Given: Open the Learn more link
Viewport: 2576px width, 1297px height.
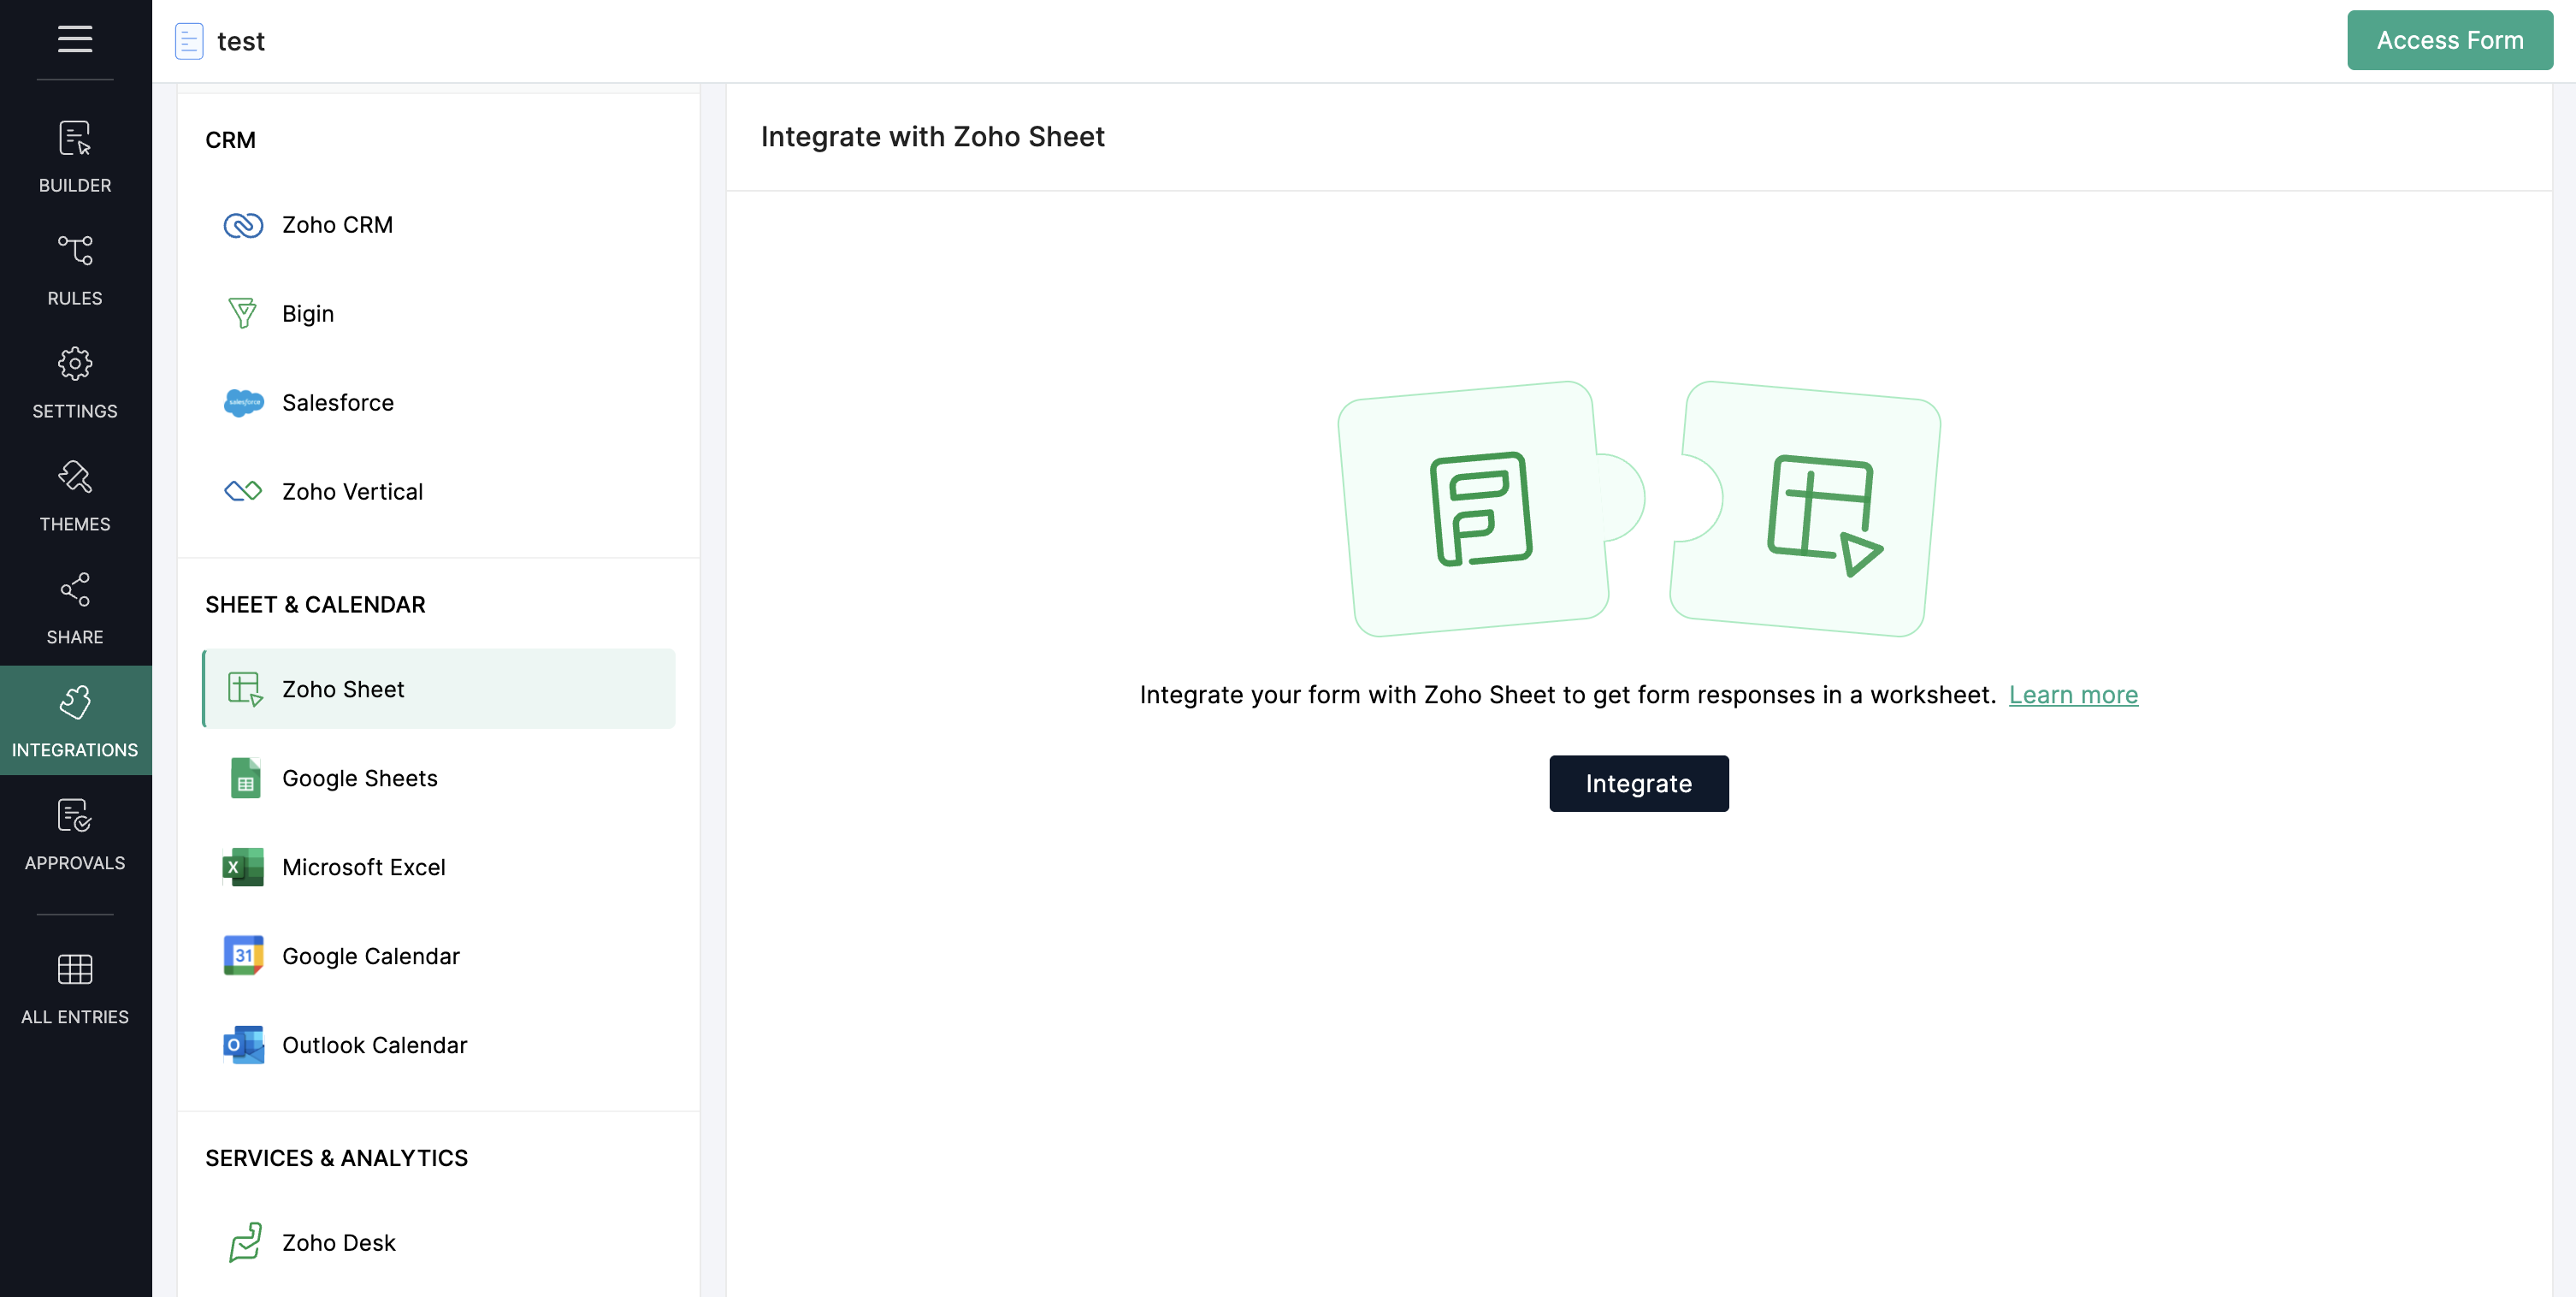Looking at the screenshot, I should pyautogui.click(x=2073, y=694).
